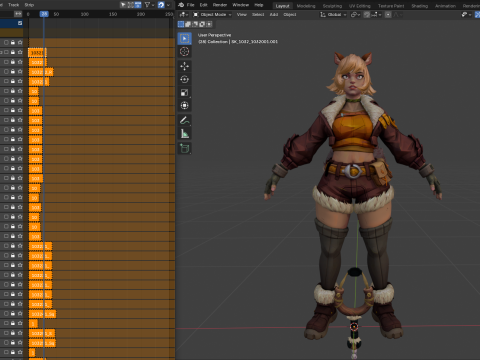Image resolution: width=480 pixels, height=360 pixels.
Task: Toggle solo star on the '_R' strip track
Action: coord(20,71)
